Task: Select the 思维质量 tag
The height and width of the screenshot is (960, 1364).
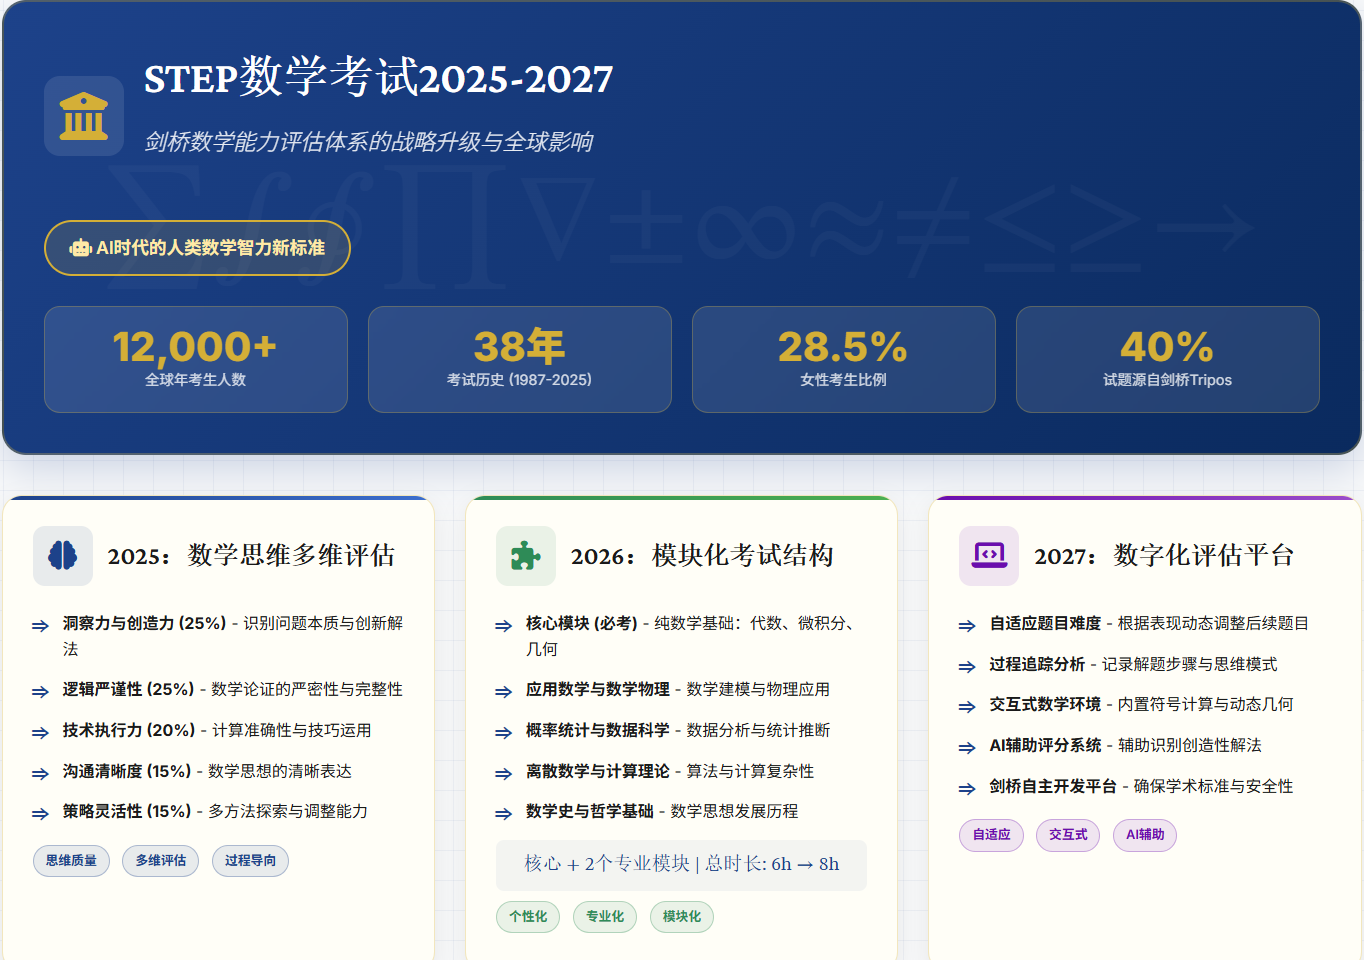Action: point(71,861)
